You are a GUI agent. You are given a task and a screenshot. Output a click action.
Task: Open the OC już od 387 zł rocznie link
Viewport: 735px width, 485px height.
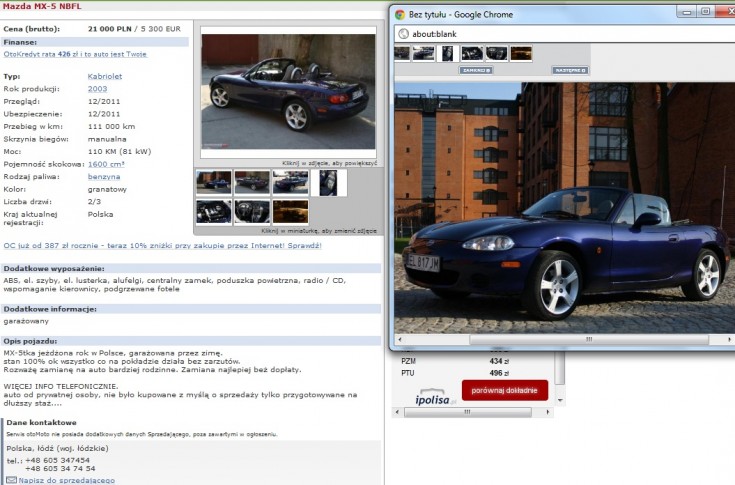(x=162, y=246)
